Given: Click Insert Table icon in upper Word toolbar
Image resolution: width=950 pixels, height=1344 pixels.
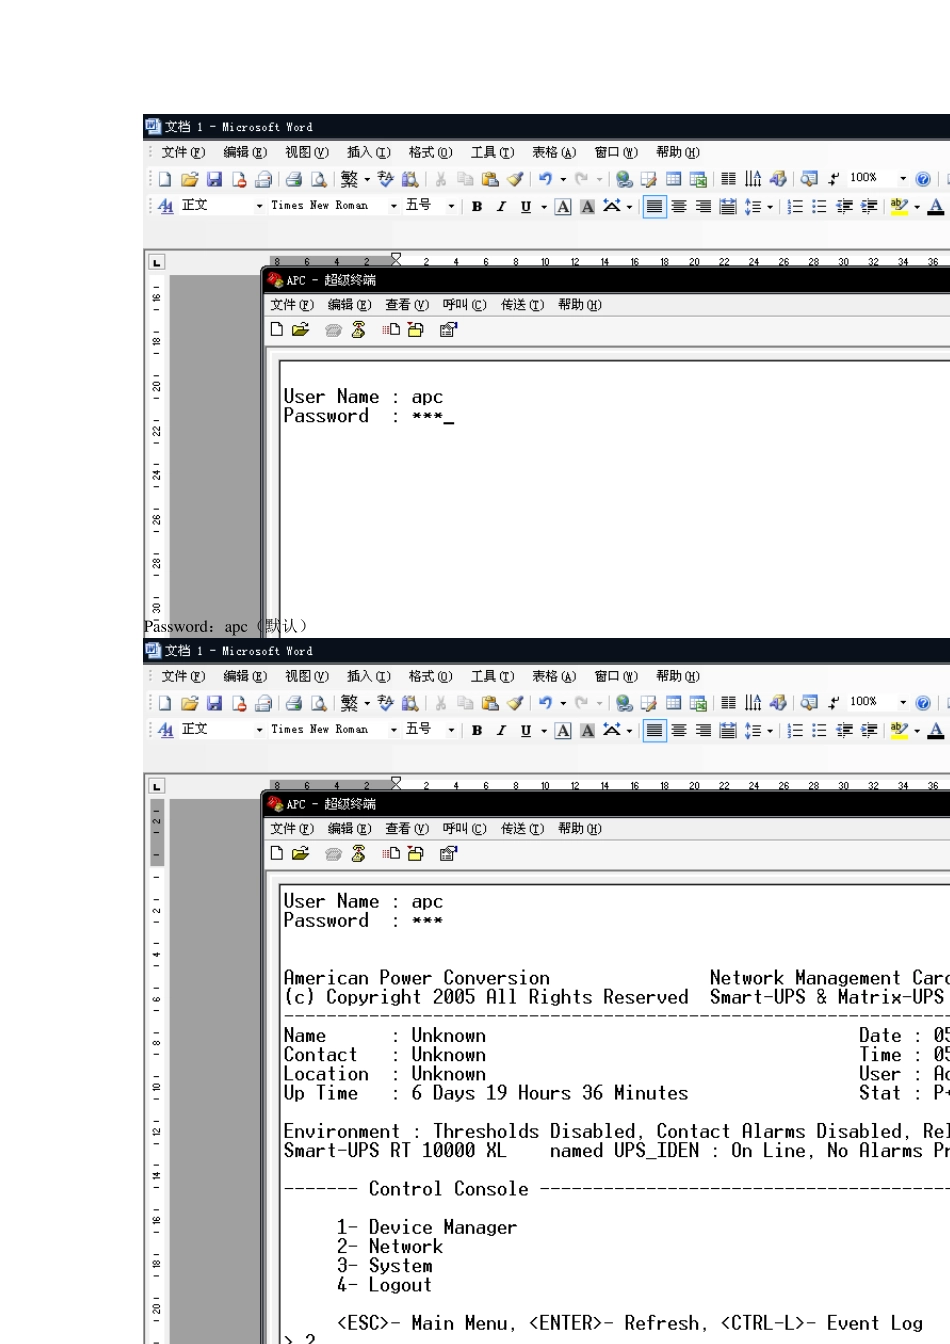Looking at the screenshot, I should 674,179.
